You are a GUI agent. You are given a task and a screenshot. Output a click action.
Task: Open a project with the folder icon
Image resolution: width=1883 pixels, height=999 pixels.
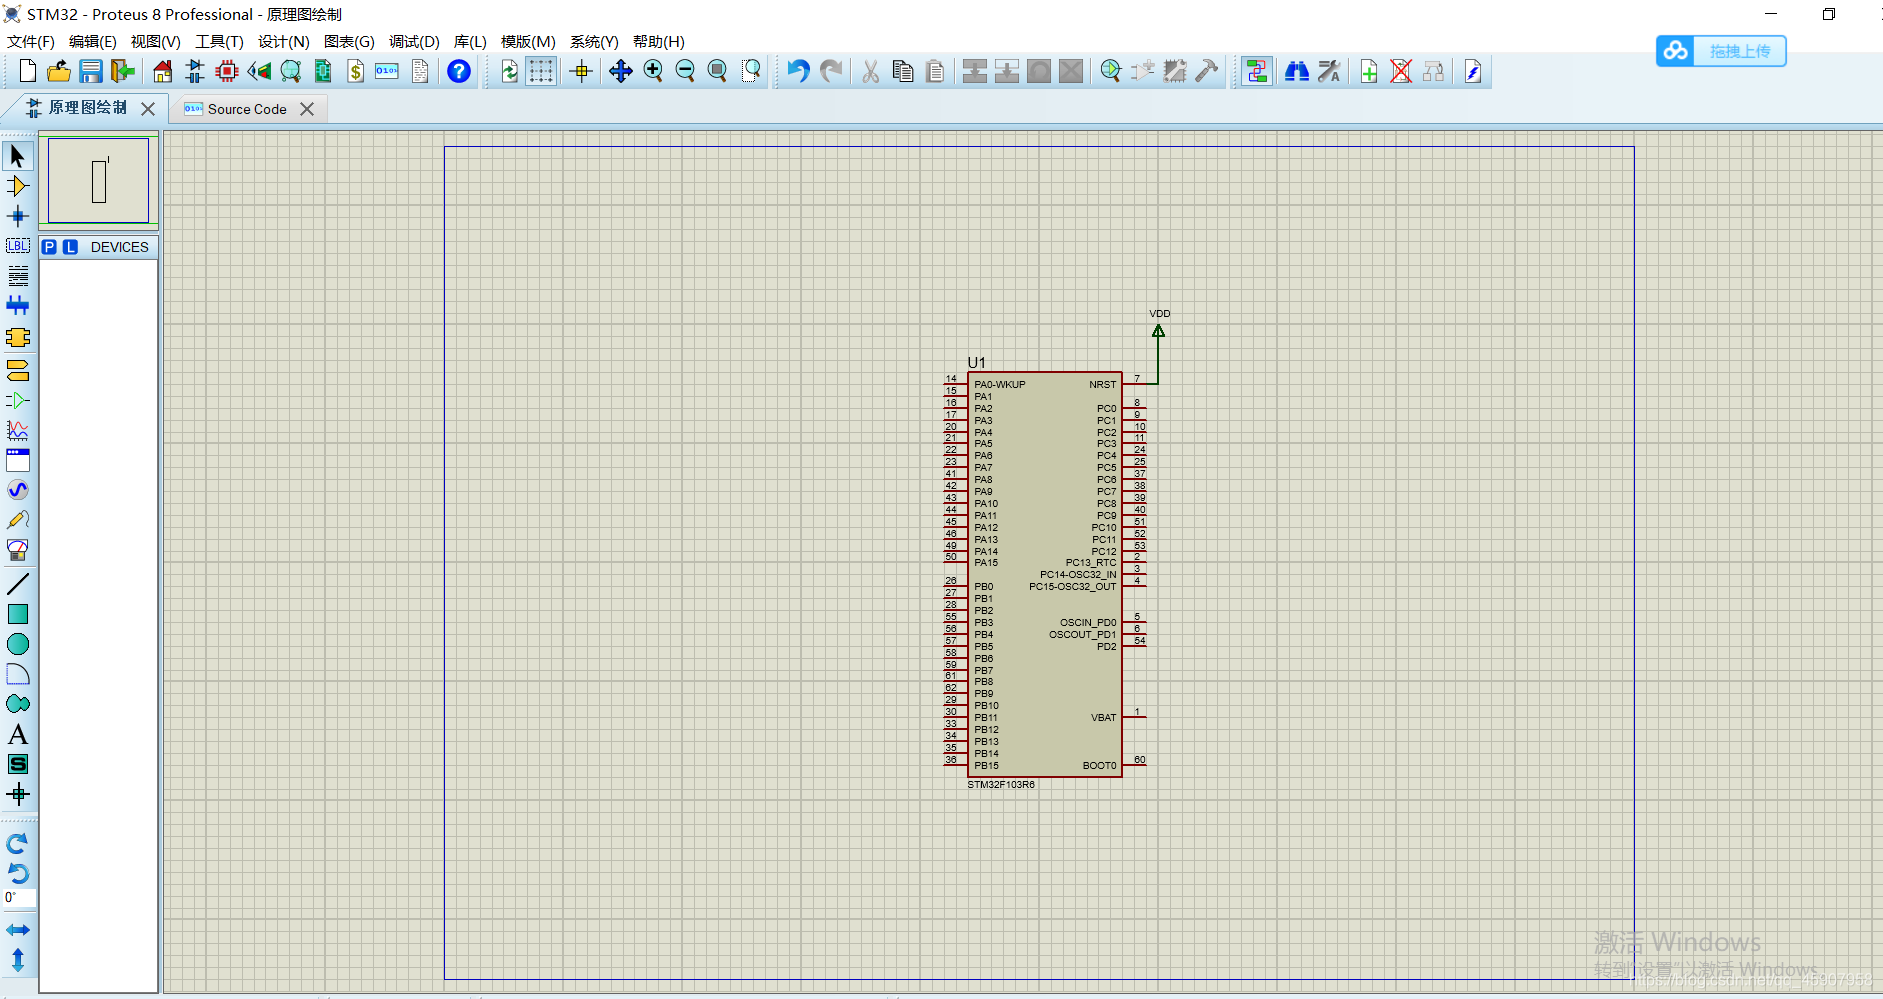pos(59,71)
